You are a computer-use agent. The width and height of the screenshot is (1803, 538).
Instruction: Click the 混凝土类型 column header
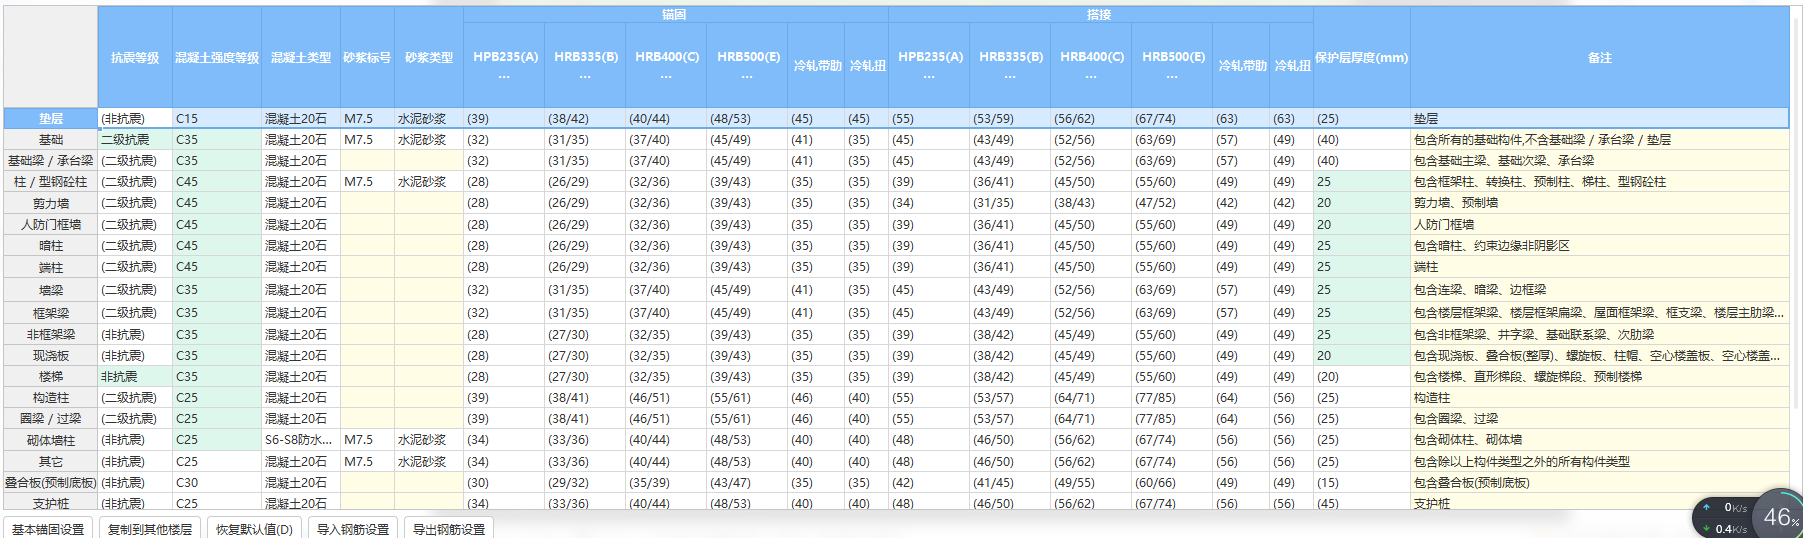click(x=301, y=58)
